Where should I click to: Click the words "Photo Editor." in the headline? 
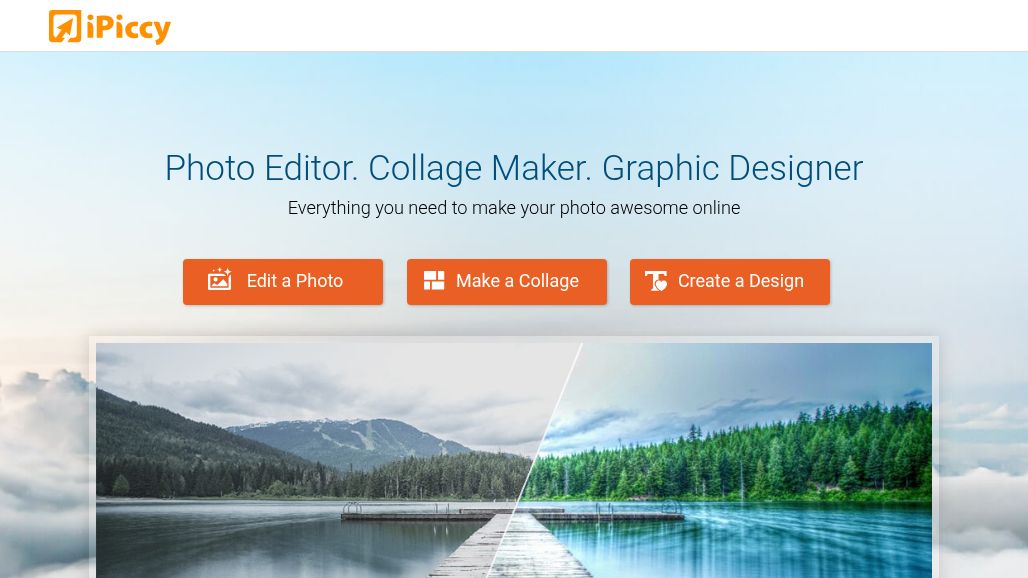(262, 168)
